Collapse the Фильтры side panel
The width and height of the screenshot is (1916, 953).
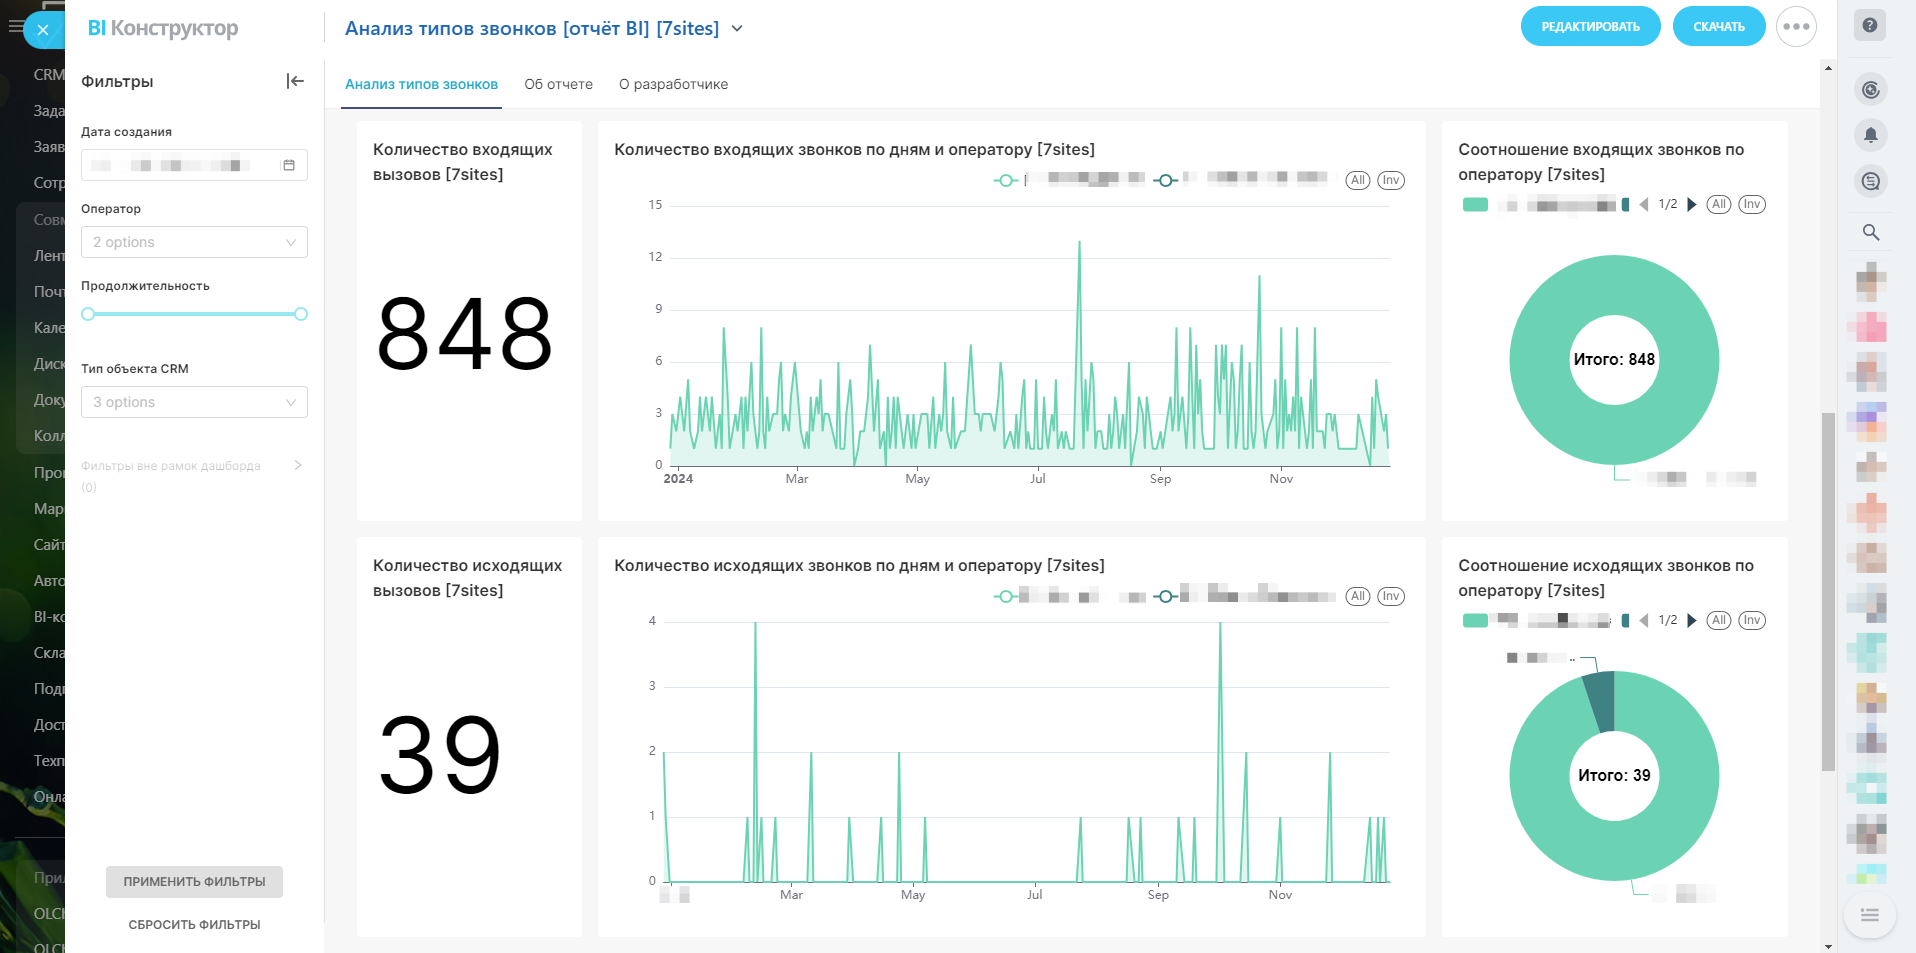tap(294, 81)
